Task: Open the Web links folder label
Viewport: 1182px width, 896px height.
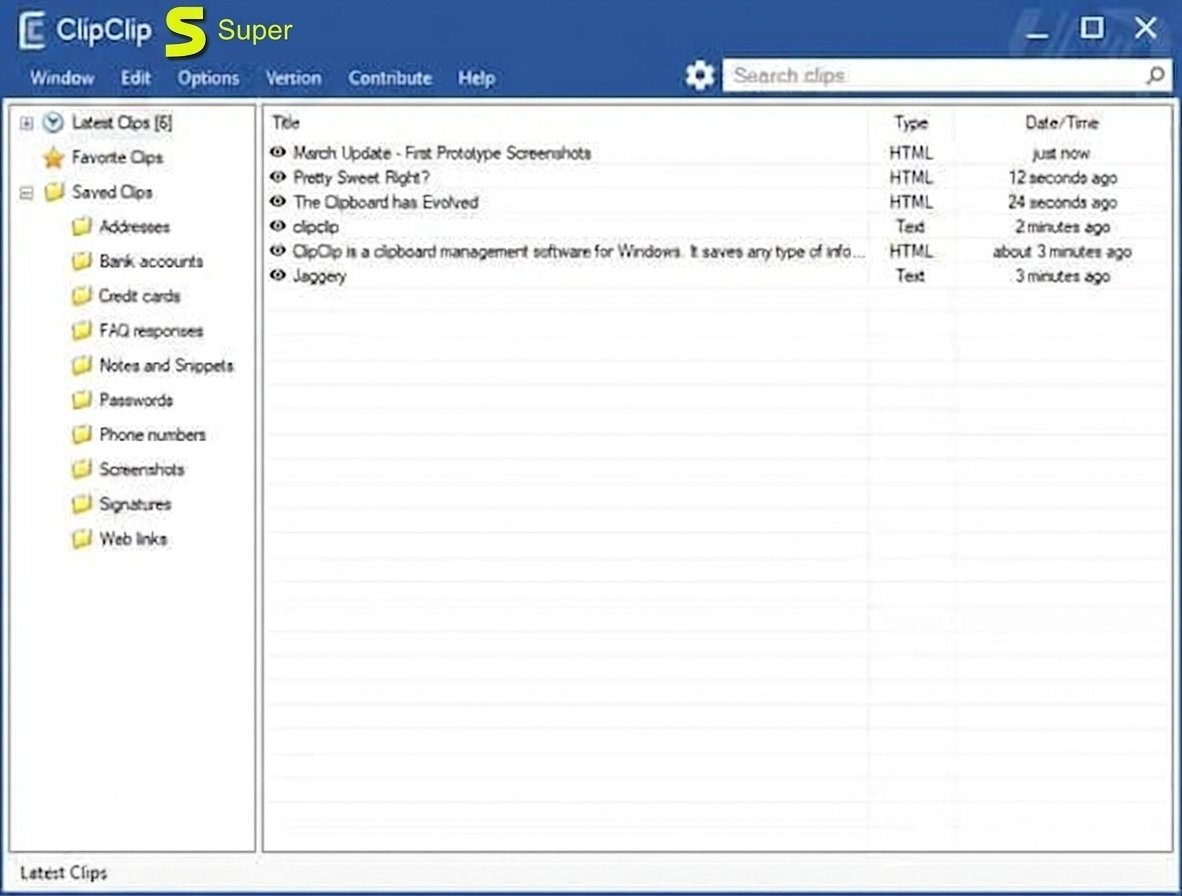Action: point(133,539)
